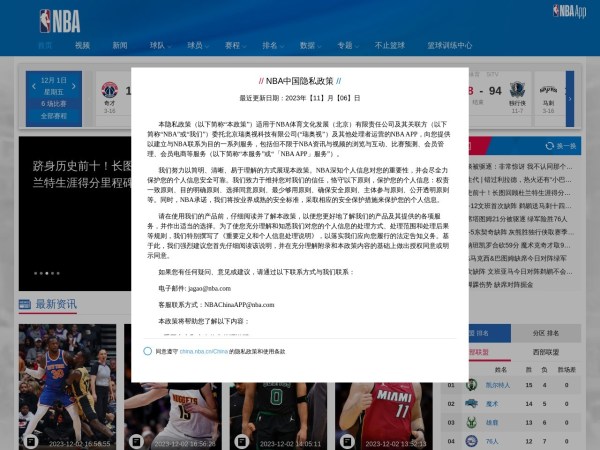
Task: Check the agree to privacy policy radio button
Action: click(x=148, y=351)
